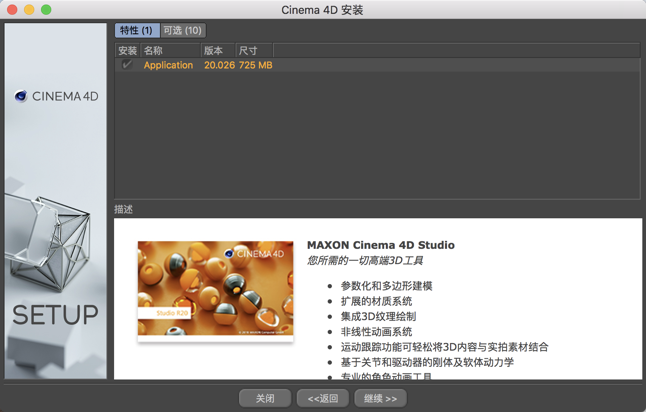Click the 您所需的一切高端3D工具 subtitle
The width and height of the screenshot is (646, 412).
[x=365, y=260]
